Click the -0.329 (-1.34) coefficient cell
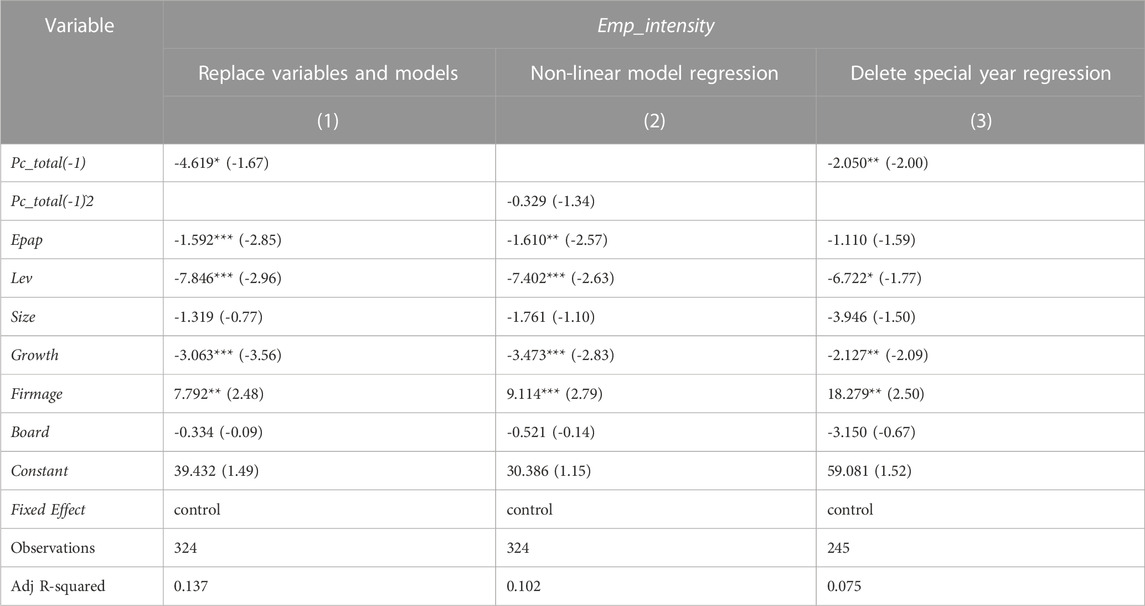Image resolution: width=1145 pixels, height=606 pixels. (551, 202)
